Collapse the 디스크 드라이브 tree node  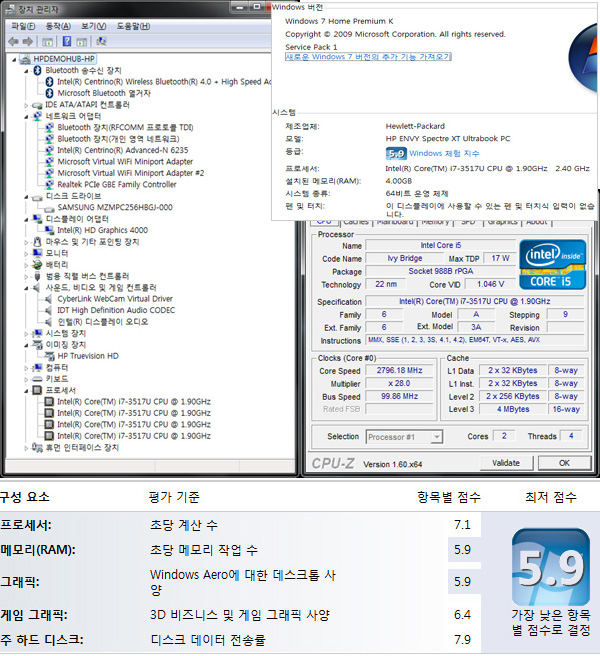(26, 197)
